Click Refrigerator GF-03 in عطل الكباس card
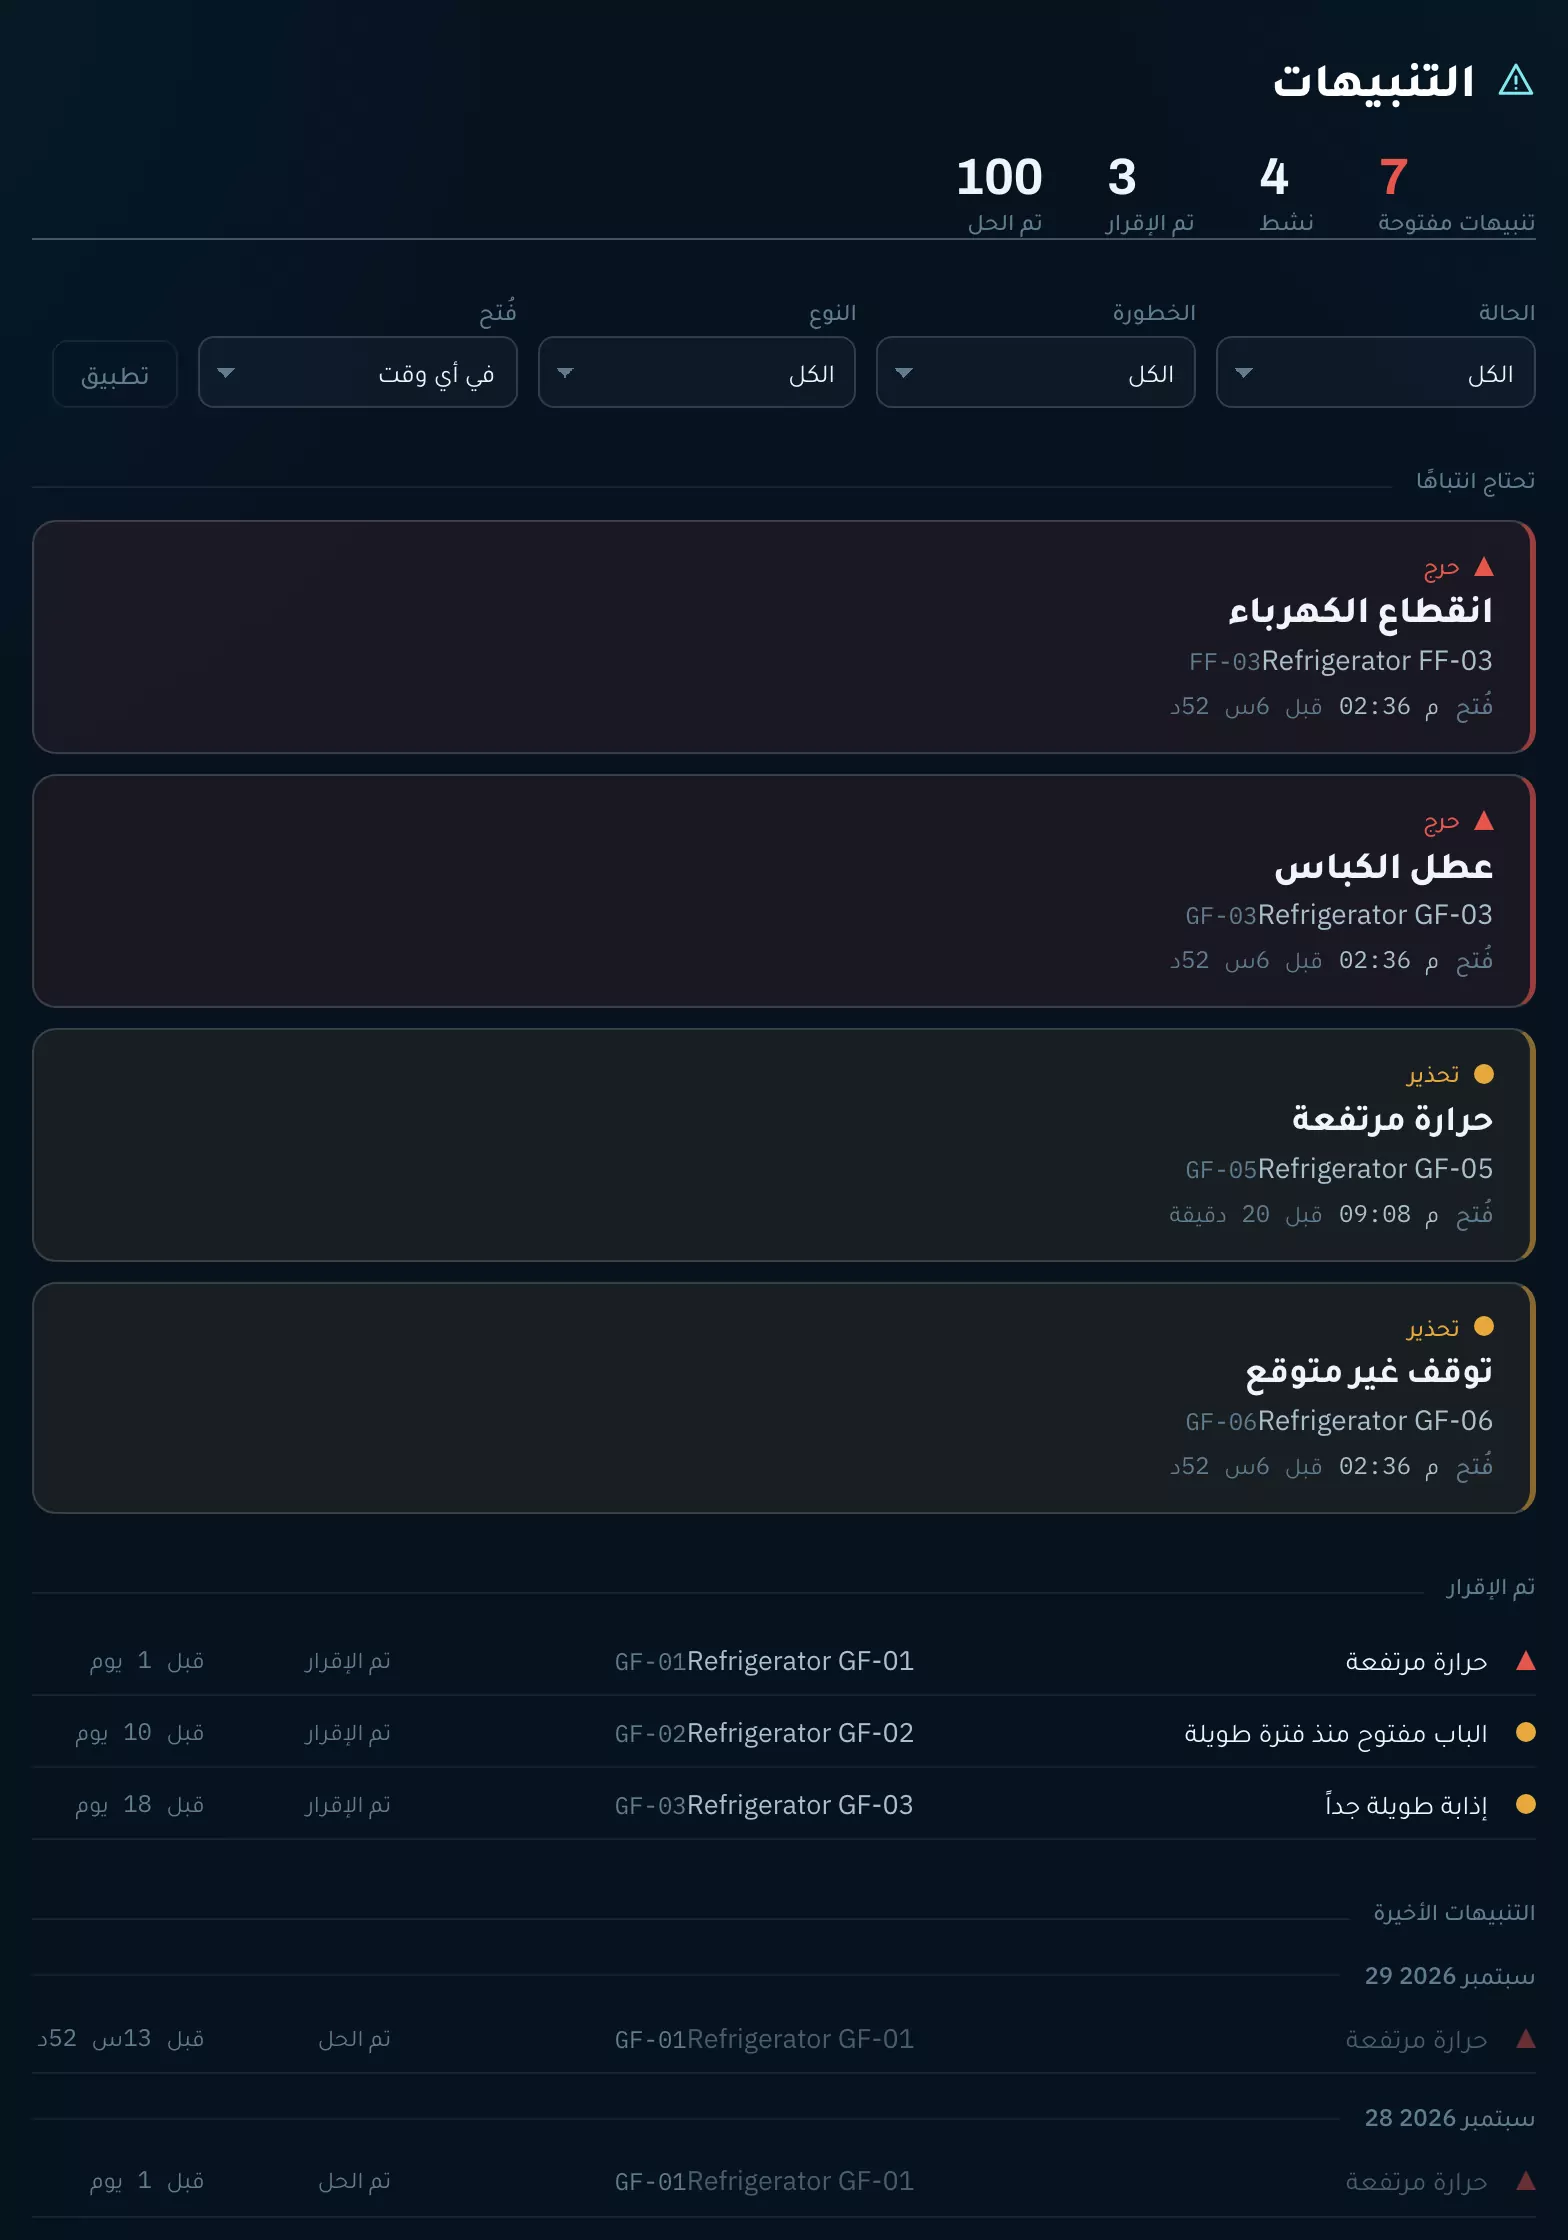The width and height of the screenshot is (1568, 2240). (1375, 915)
